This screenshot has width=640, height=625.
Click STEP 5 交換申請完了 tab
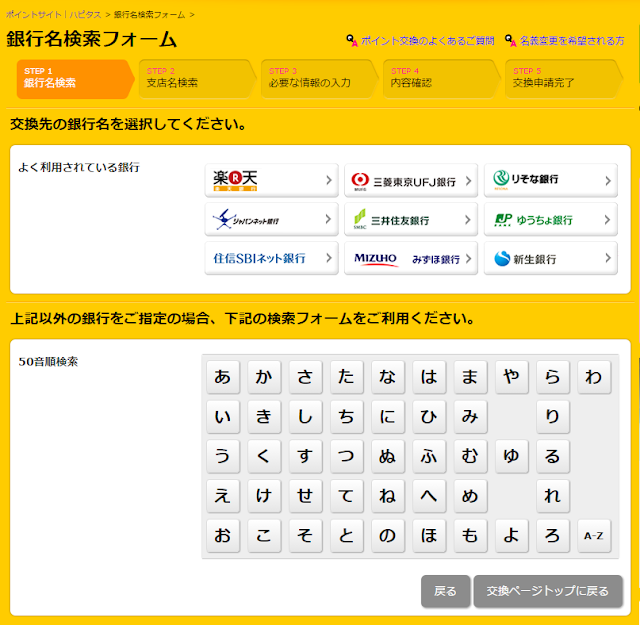563,79
